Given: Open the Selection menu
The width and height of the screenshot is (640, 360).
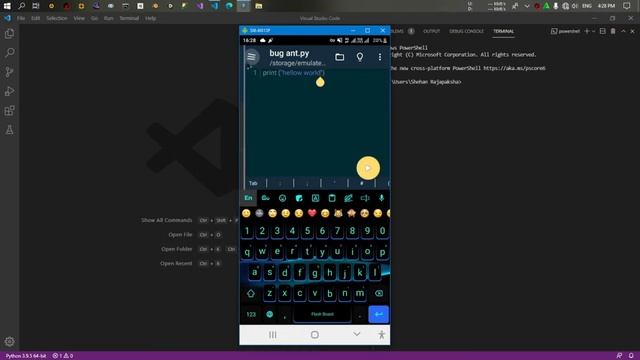Looking at the screenshot, I should point(57,18).
